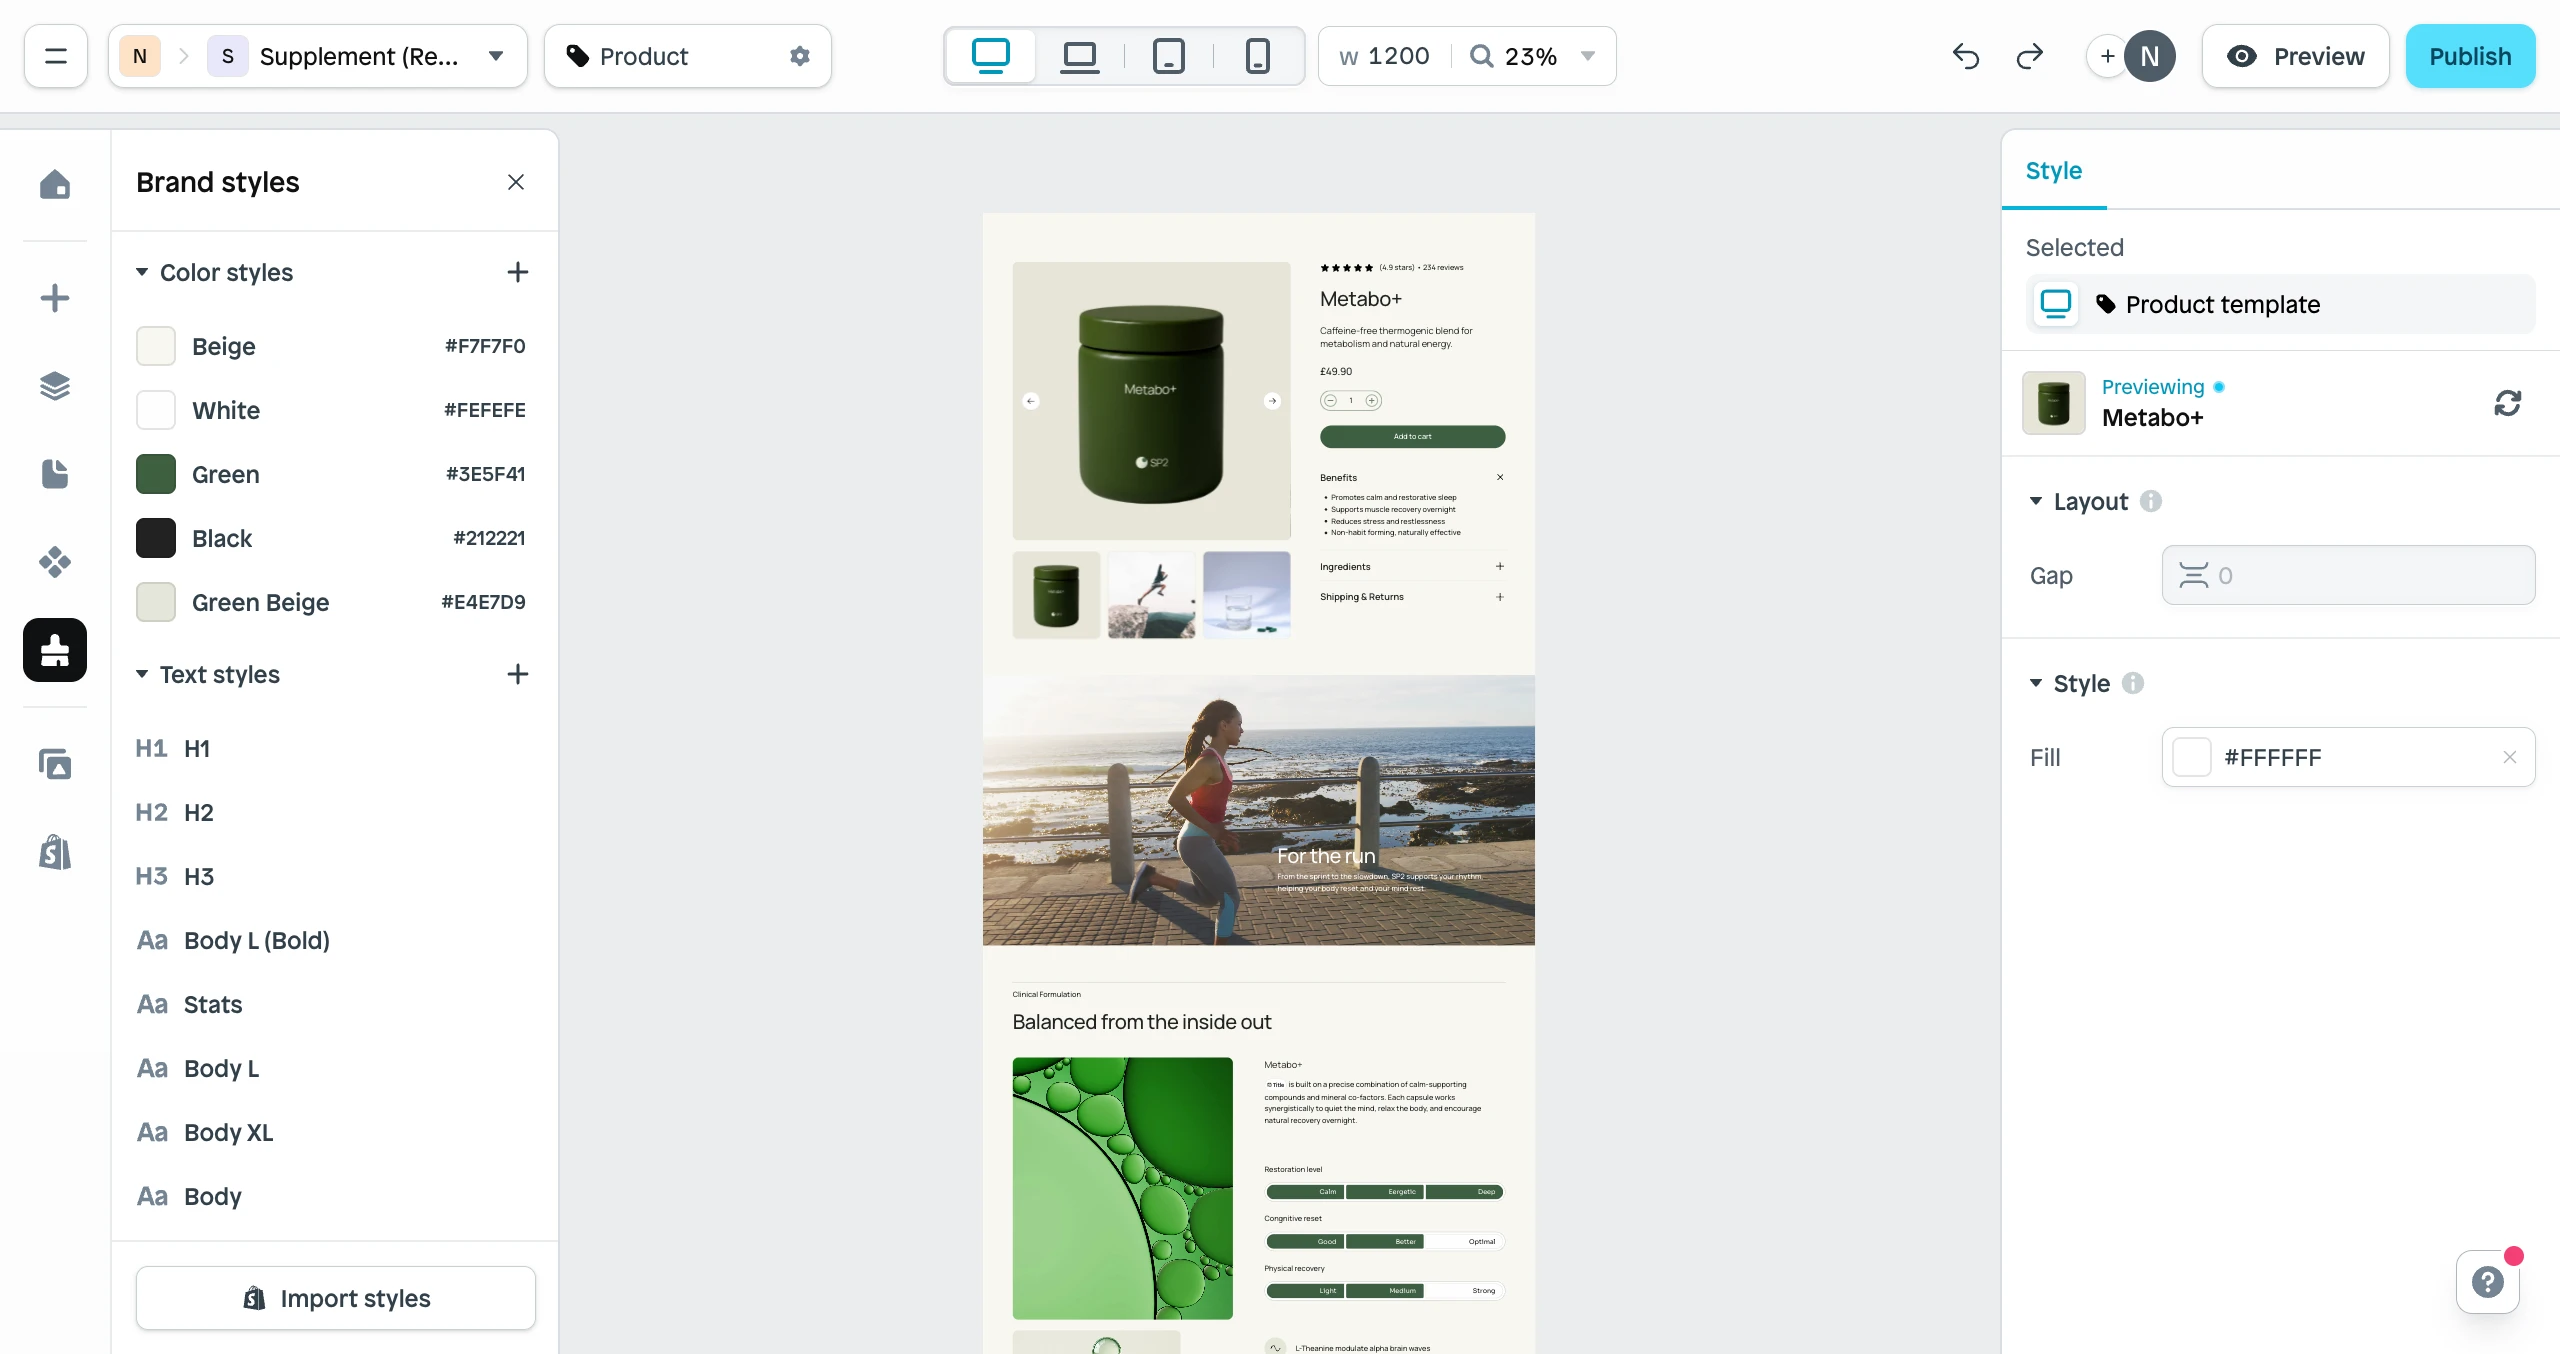The image size is (2560, 1354).
Task: Open the Layers panel icon in sidebar
Action: (x=55, y=386)
